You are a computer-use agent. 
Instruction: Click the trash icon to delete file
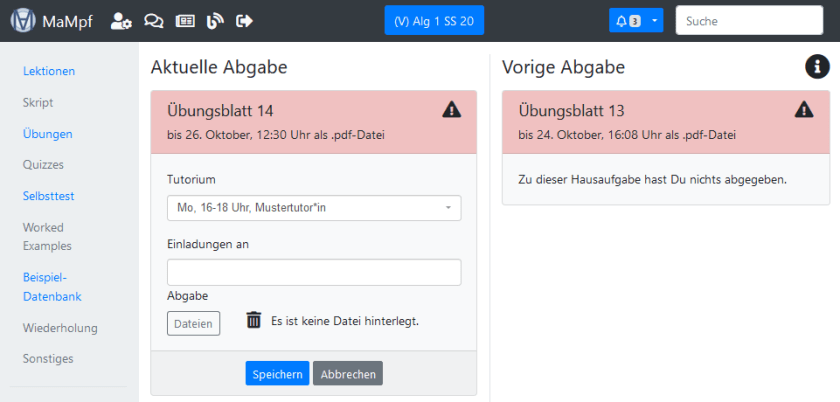(254, 321)
